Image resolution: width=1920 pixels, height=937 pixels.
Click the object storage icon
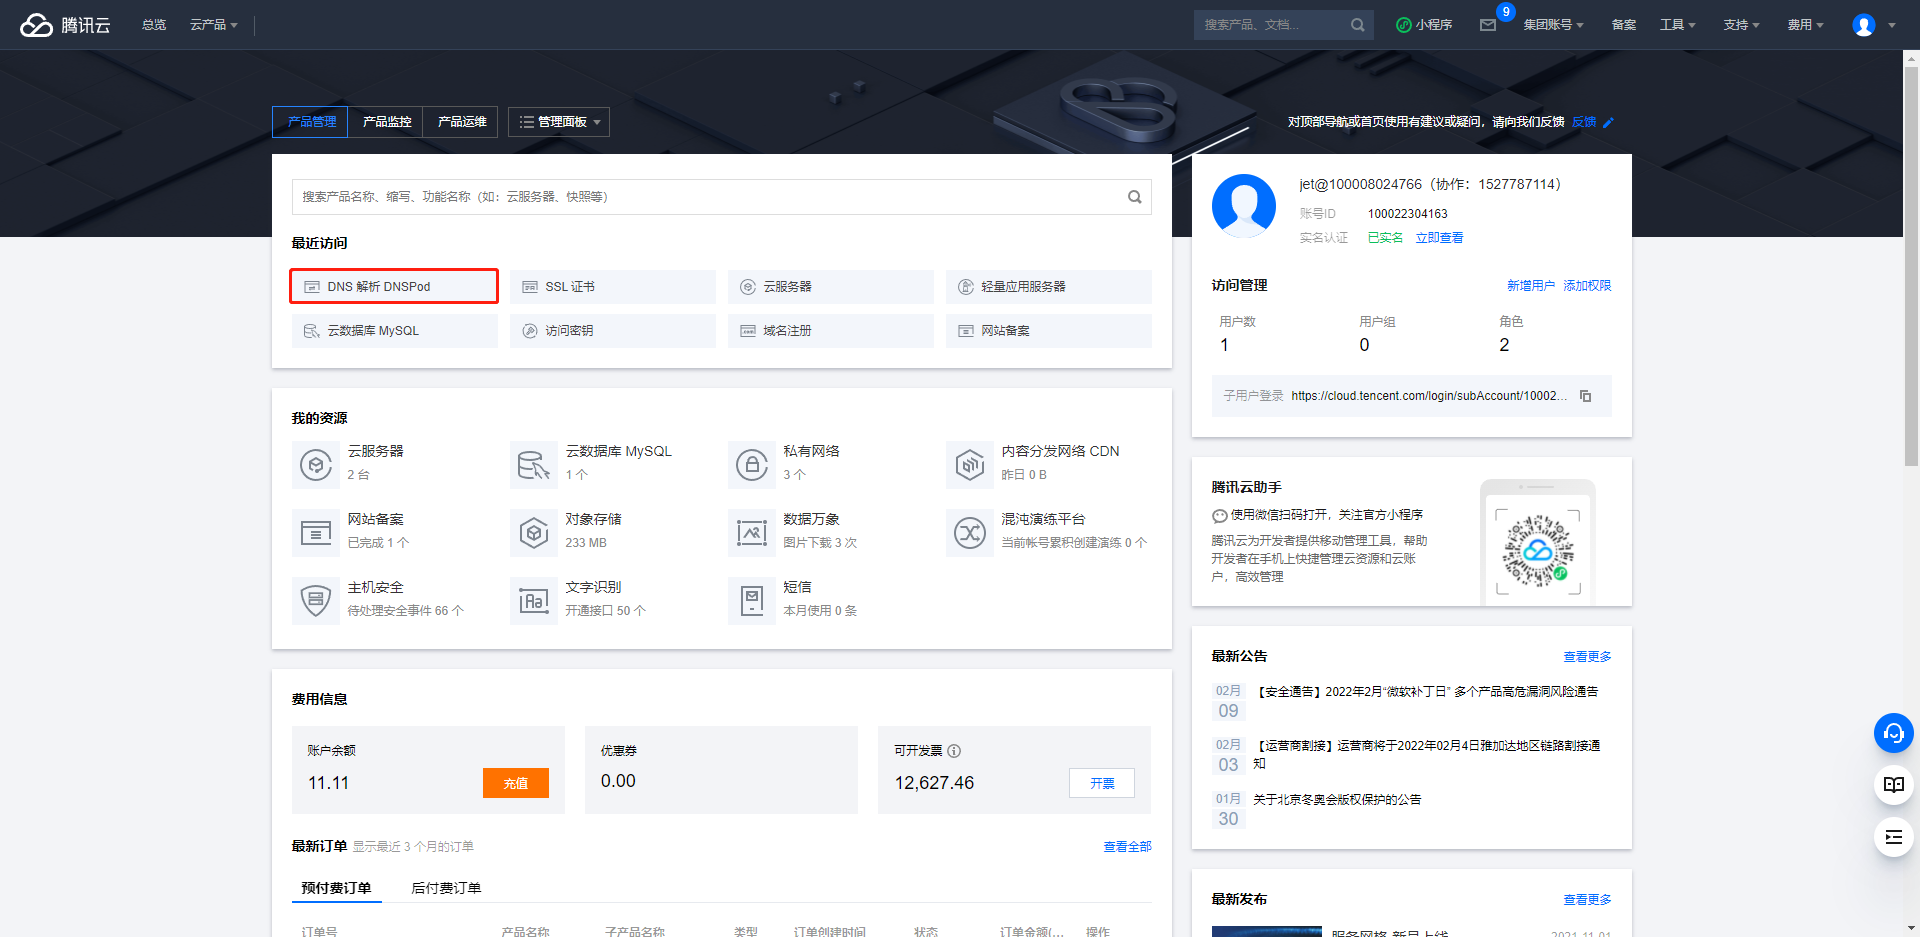[x=534, y=533]
